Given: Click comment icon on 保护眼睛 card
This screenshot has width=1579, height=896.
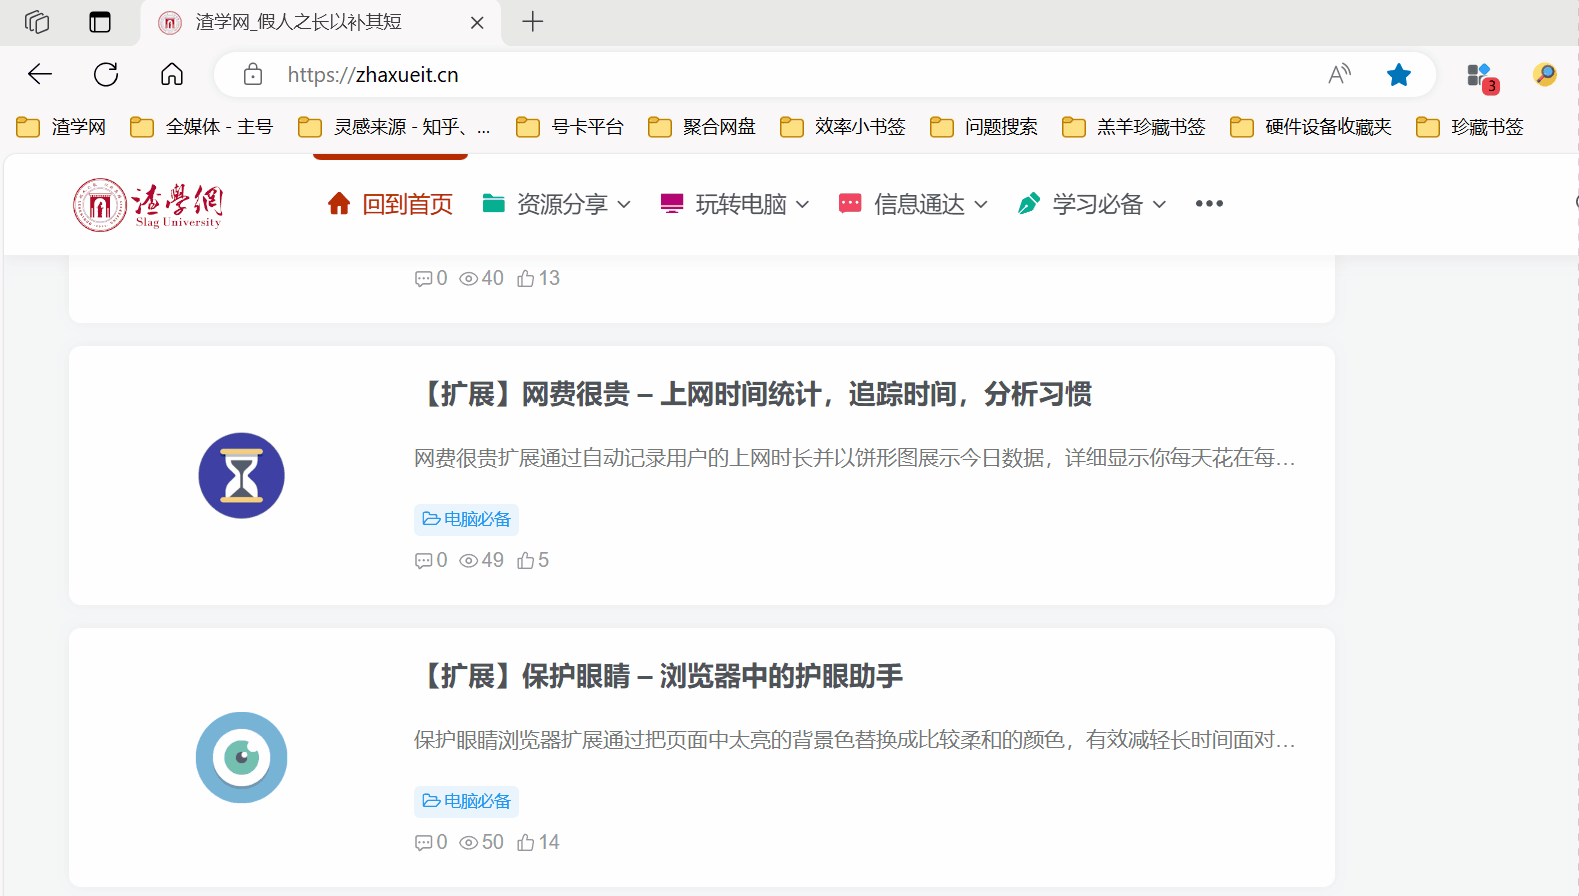Looking at the screenshot, I should (x=423, y=843).
